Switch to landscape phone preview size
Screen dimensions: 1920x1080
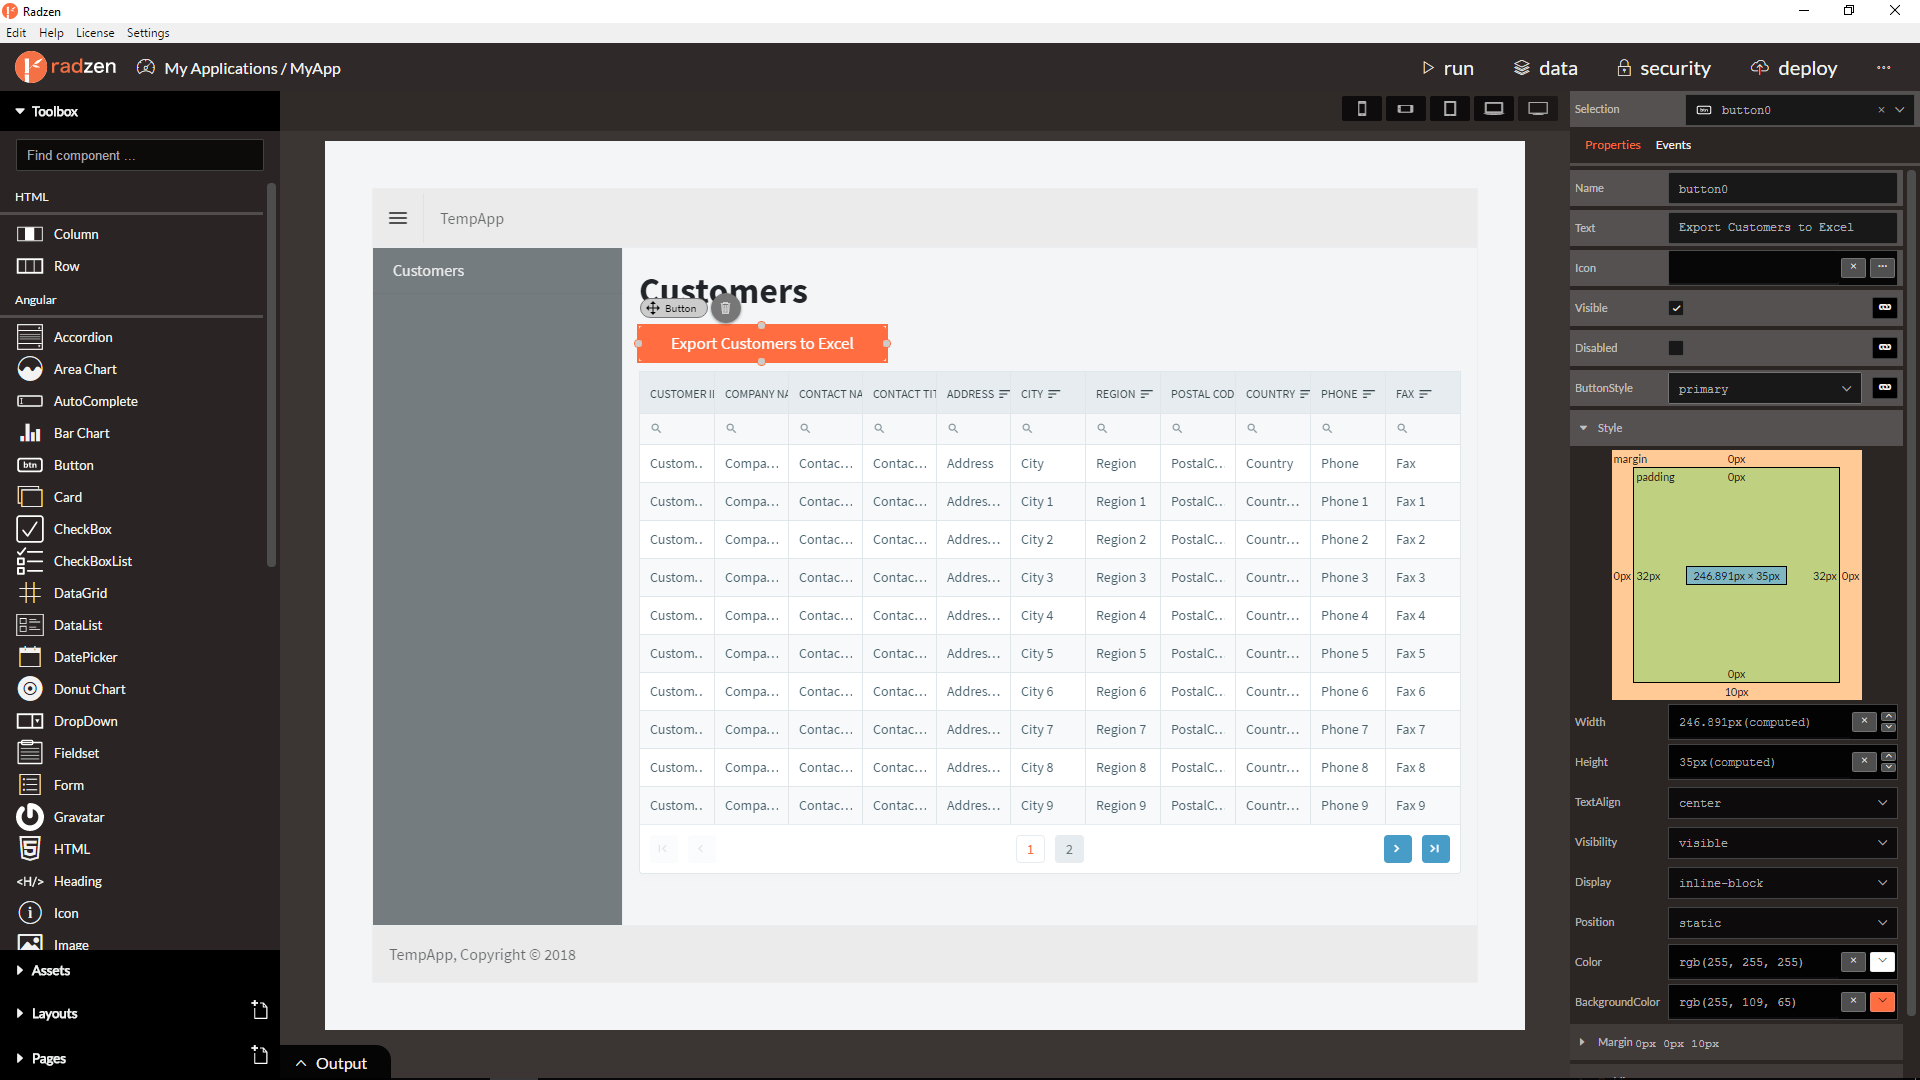coord(1405,108)
